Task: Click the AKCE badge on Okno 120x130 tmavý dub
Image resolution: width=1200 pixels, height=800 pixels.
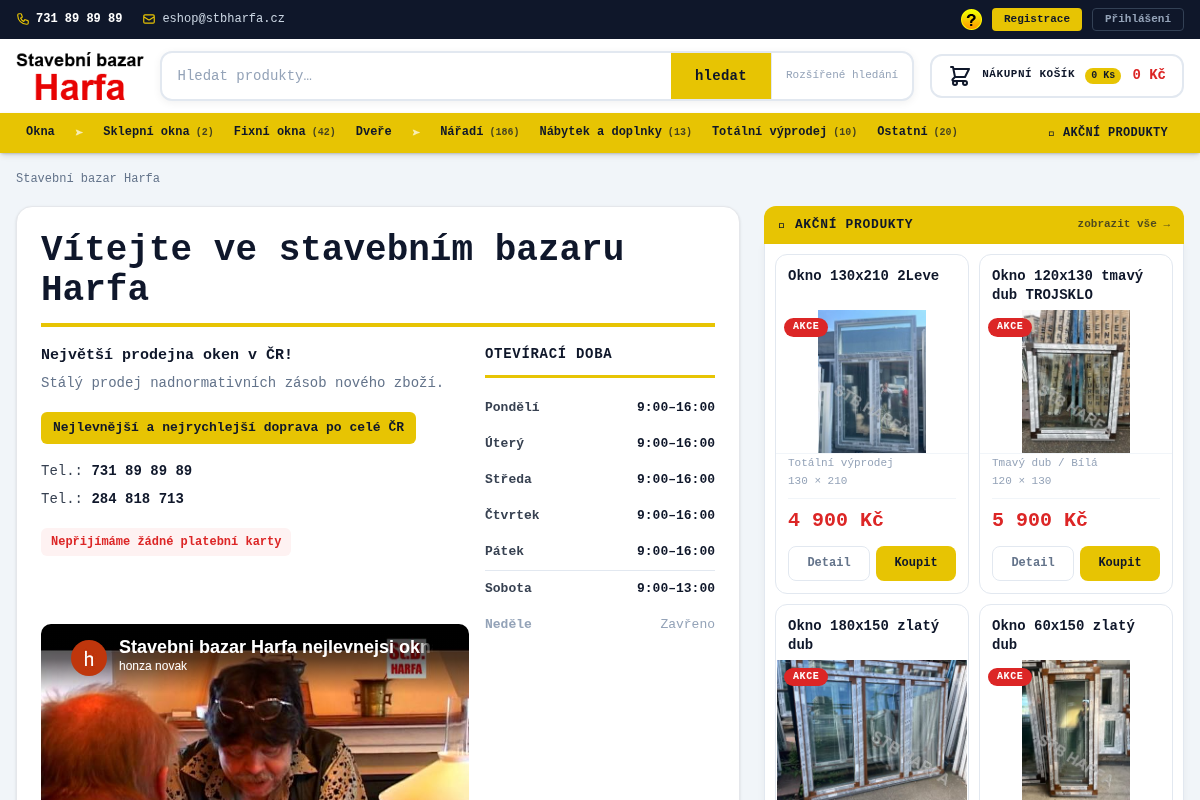Action: point(1010,327)
